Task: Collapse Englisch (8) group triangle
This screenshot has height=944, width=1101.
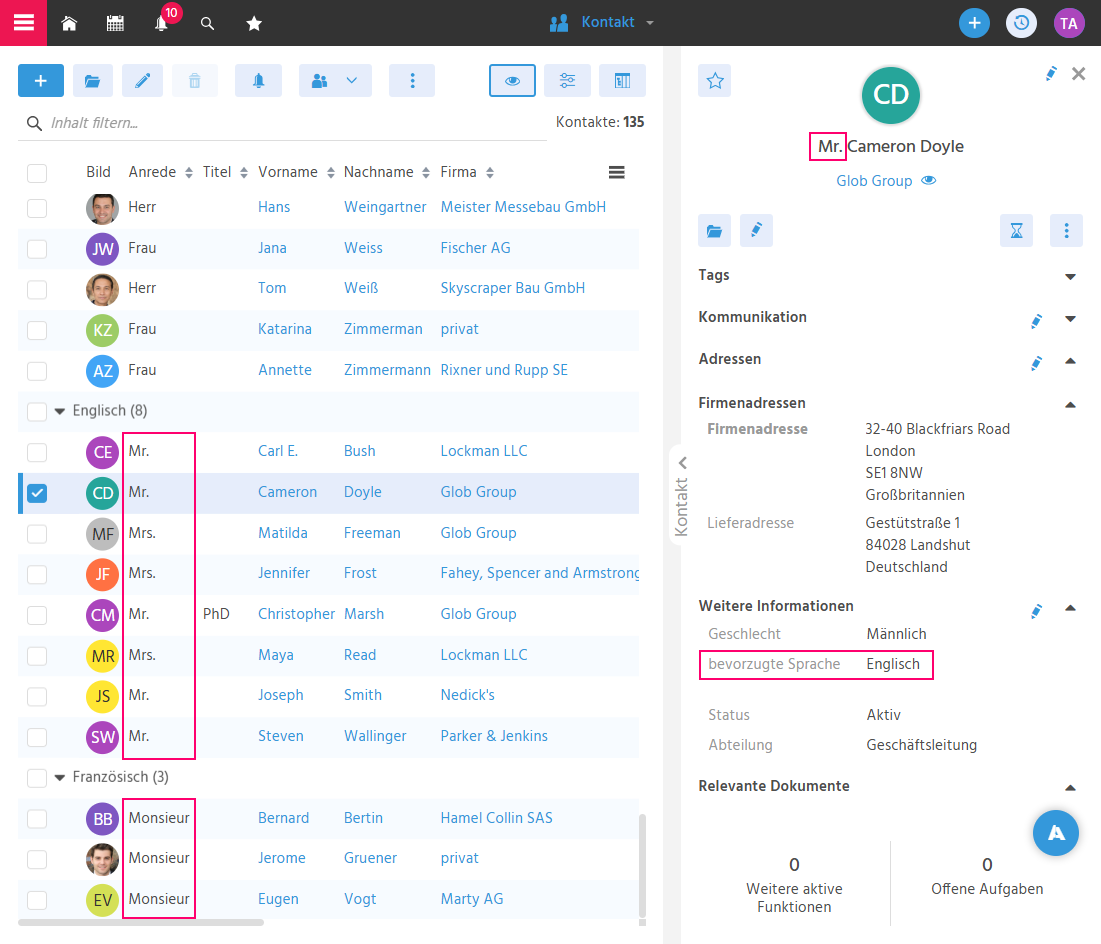Action: [x=60, y=412]
